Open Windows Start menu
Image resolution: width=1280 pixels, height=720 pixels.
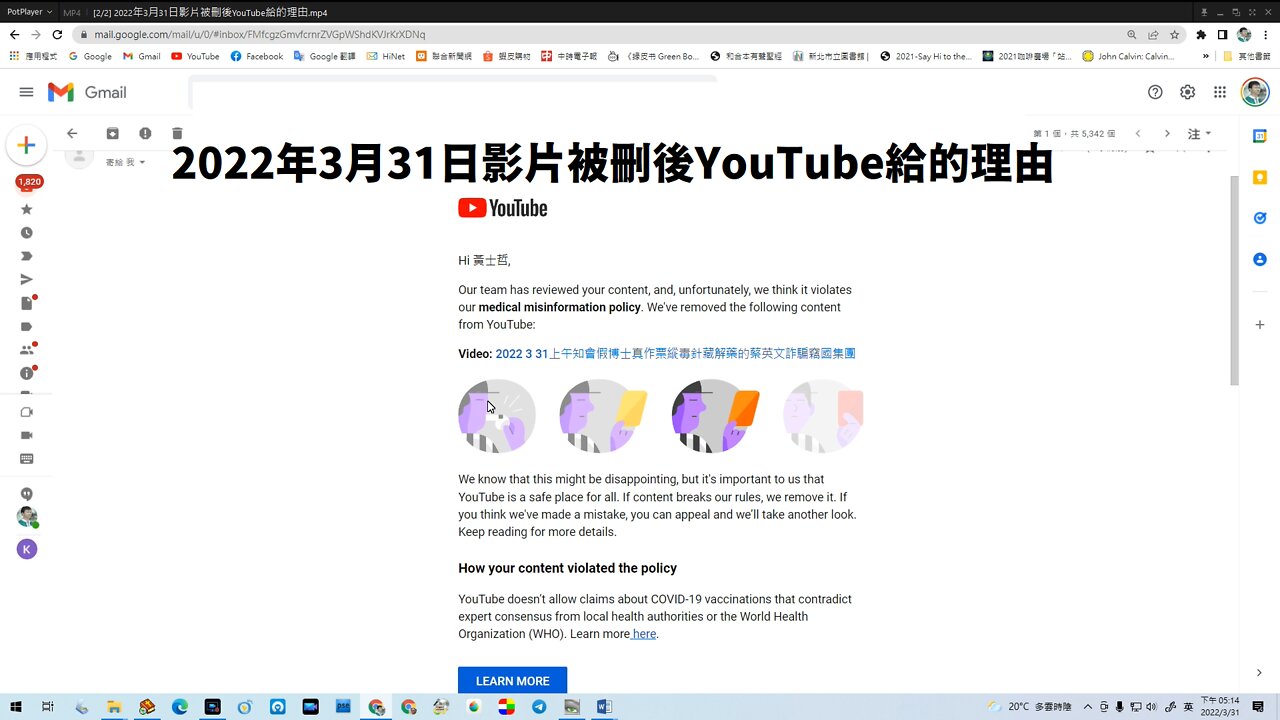(x=16, y=707)
